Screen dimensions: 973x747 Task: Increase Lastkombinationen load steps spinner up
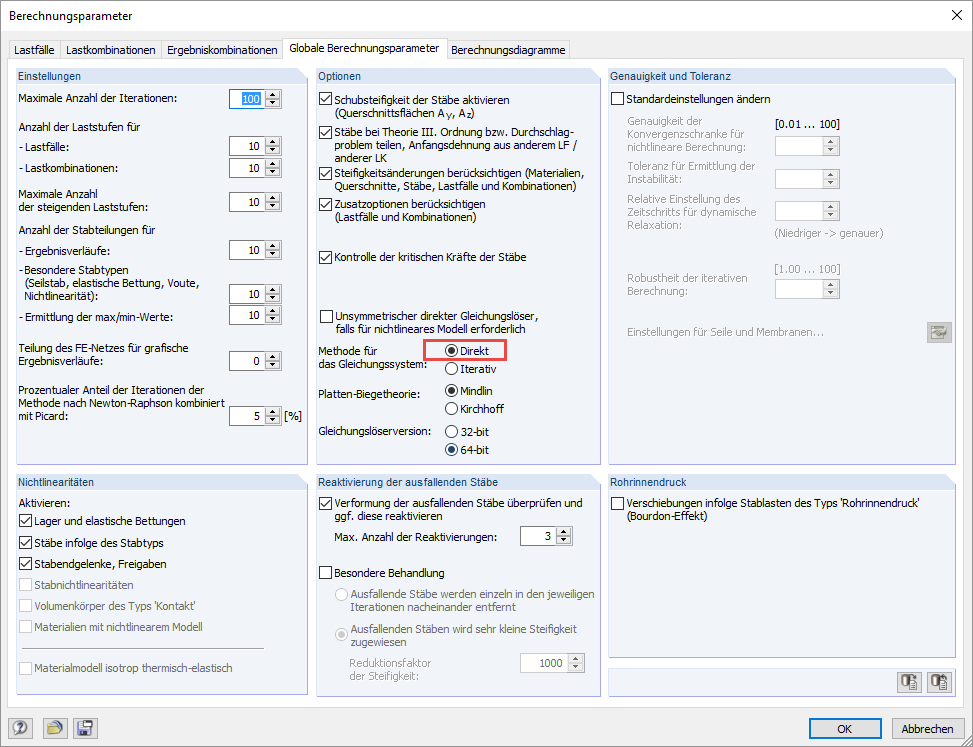[x=273, y=164]
